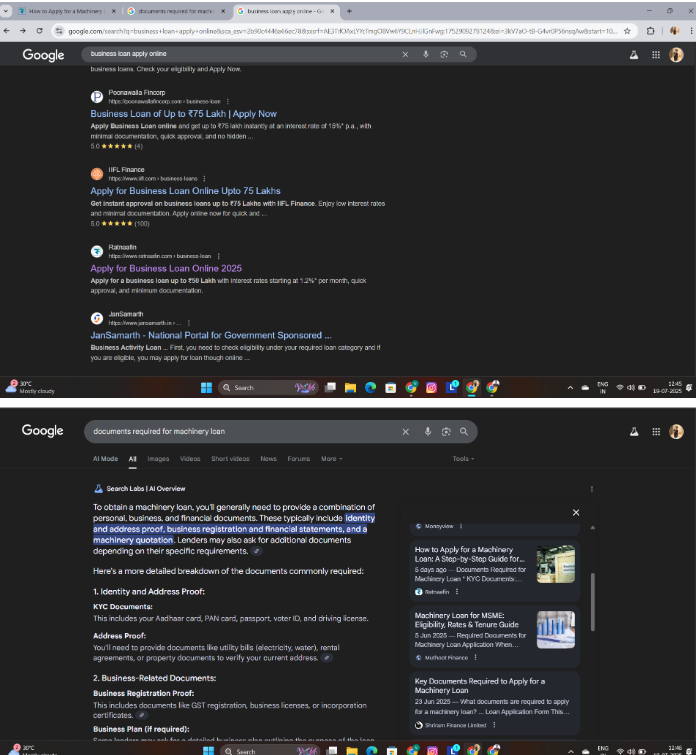Image resolution: width=696 pixels, height=755 pixels.
Task: Open 'Apply for Business Loan Online Upto 75 Lakhs'
Action: tap(185, 191)
